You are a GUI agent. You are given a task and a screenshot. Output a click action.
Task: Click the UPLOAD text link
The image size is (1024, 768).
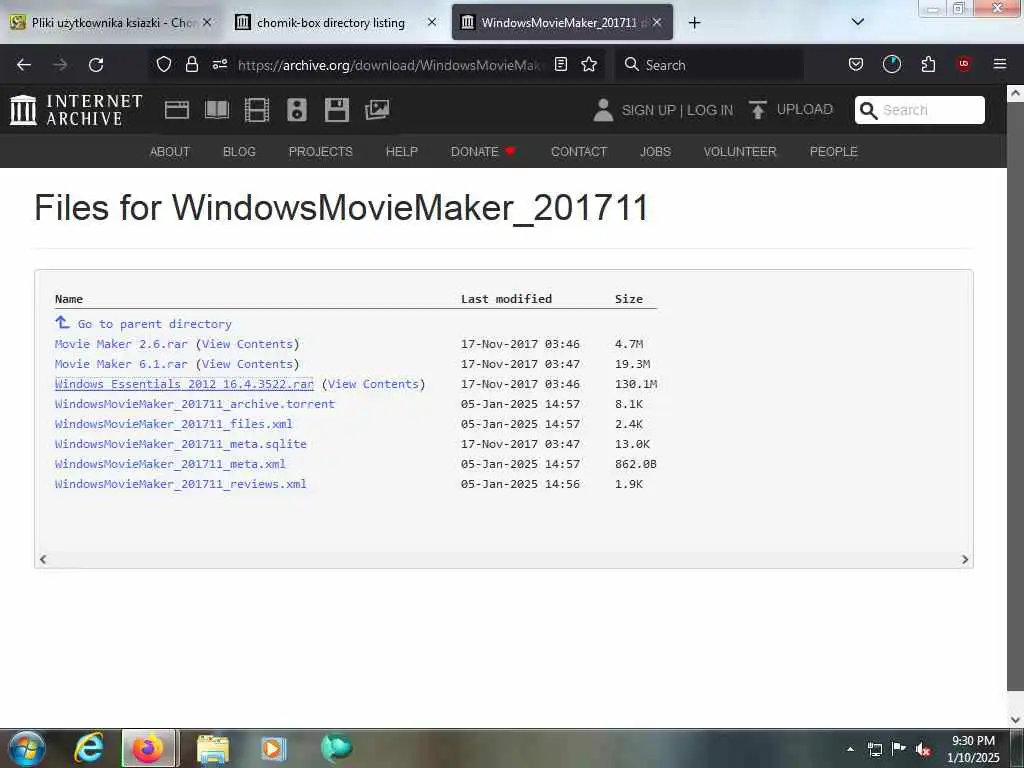coord(805,109)
